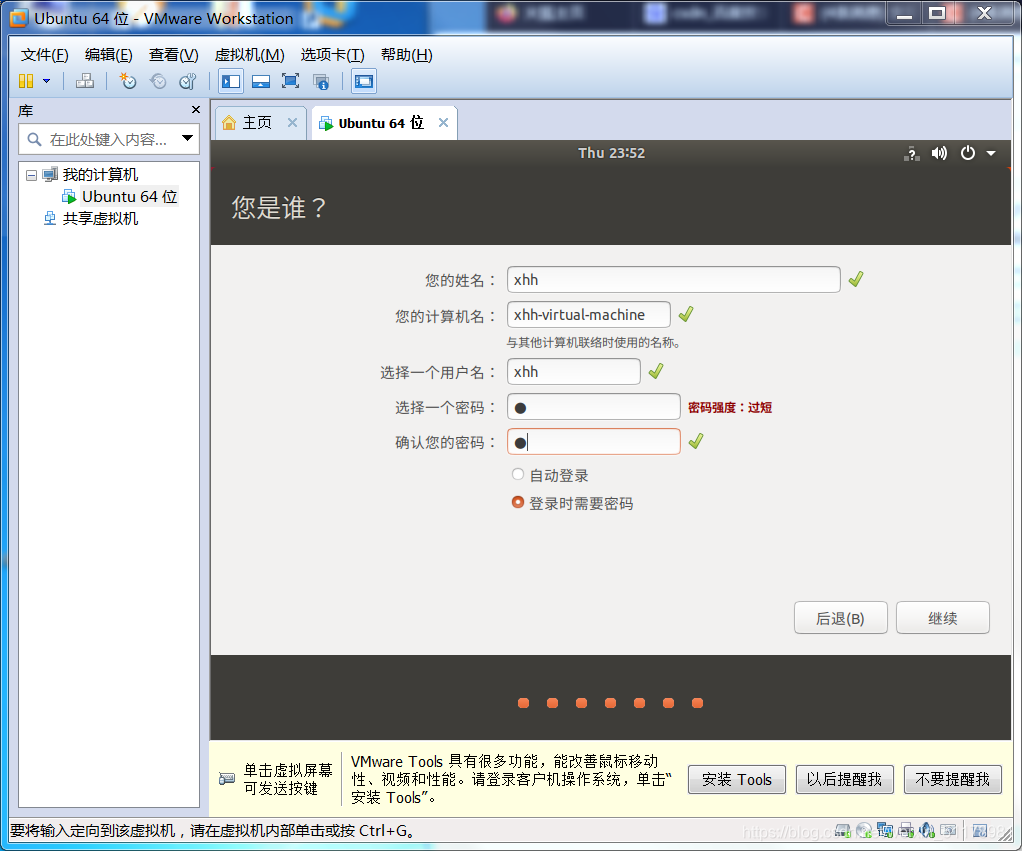The height and width of the screenshot is (851, 1022).
Task: Click the Ubuntu power icon
Action: click(x=968, y=153)
